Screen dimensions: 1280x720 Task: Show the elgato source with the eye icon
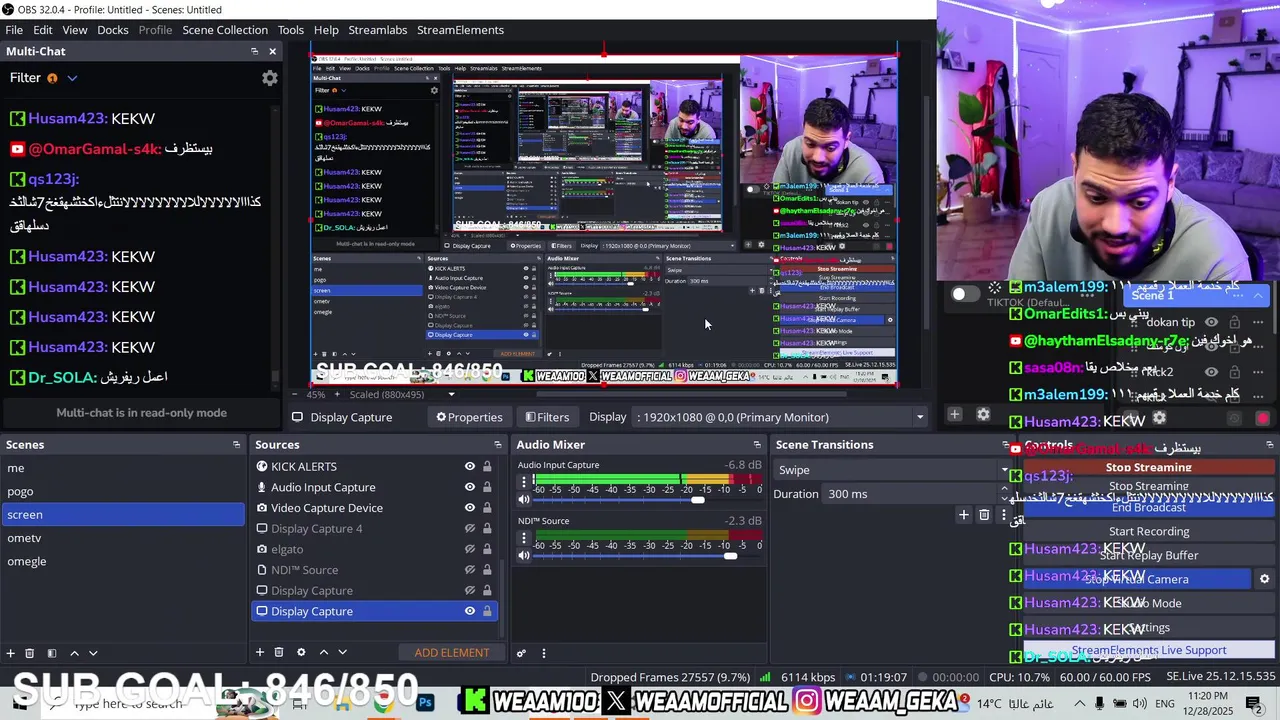tap(470, 549)
